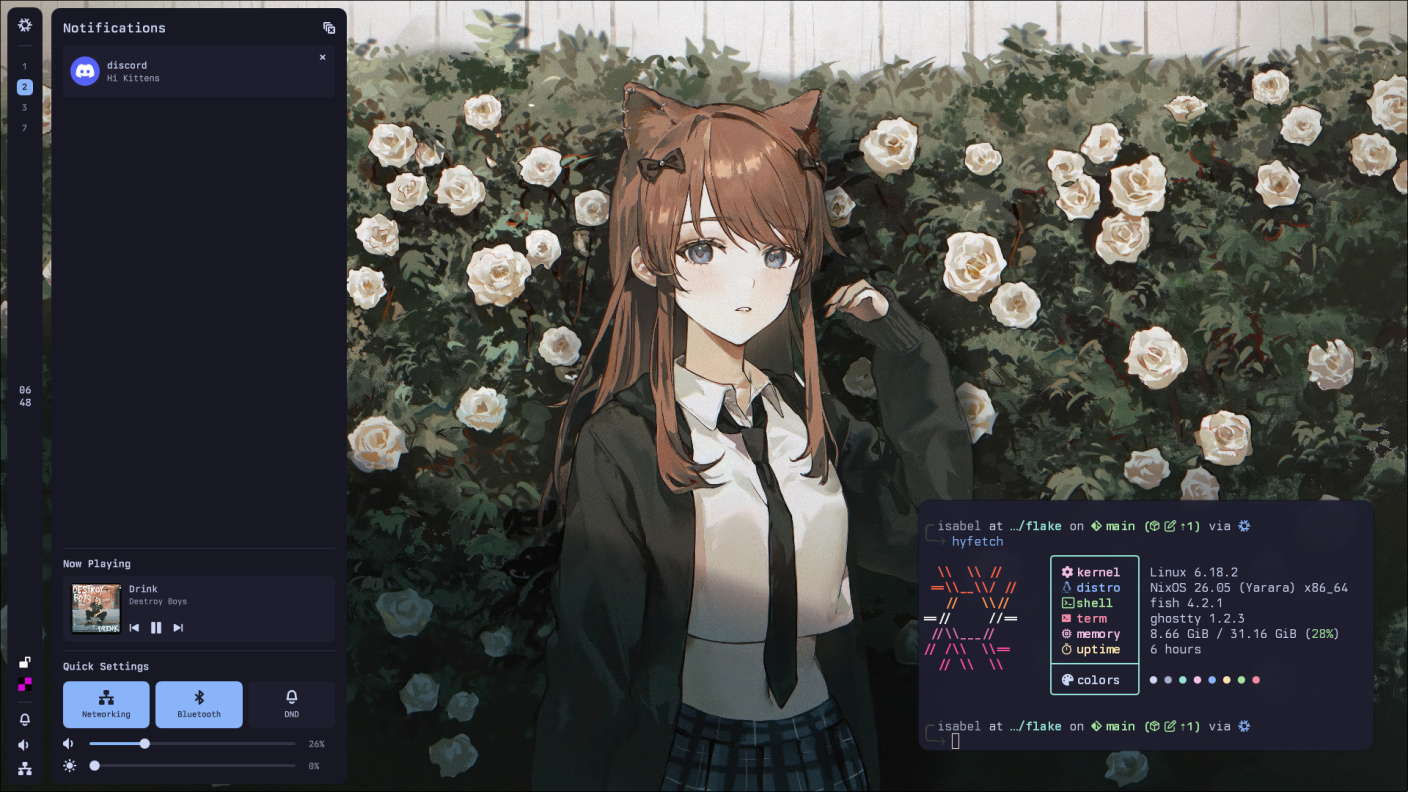Open notifications via the bell icon in sidebar
The height and width of the screenshot is (792, 1408).
pyautogui.click(x=24, y=719)
